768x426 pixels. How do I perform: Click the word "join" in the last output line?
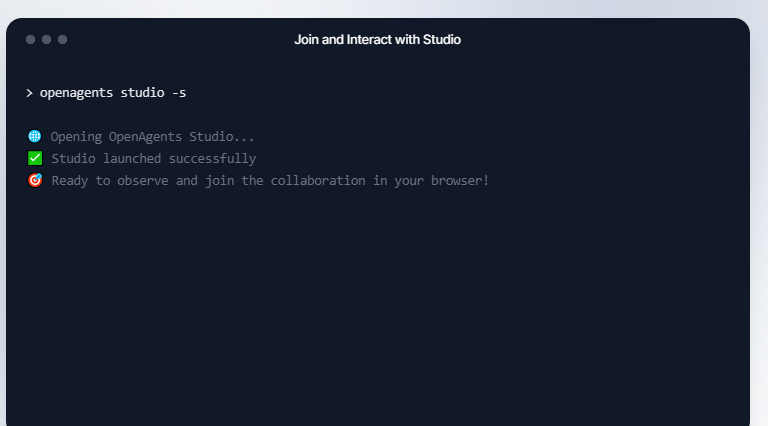[219, 181]
